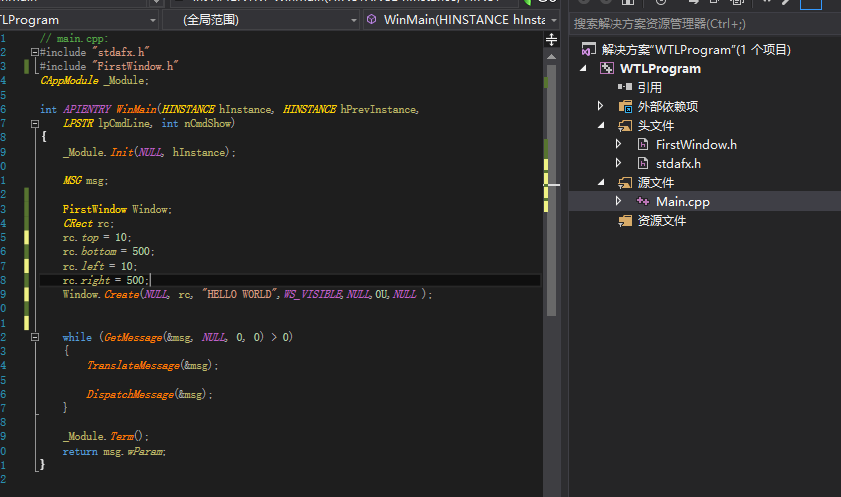Select Main.cpp in Solution Explorer
Screen dimensions: 841x497
point(683,202)
